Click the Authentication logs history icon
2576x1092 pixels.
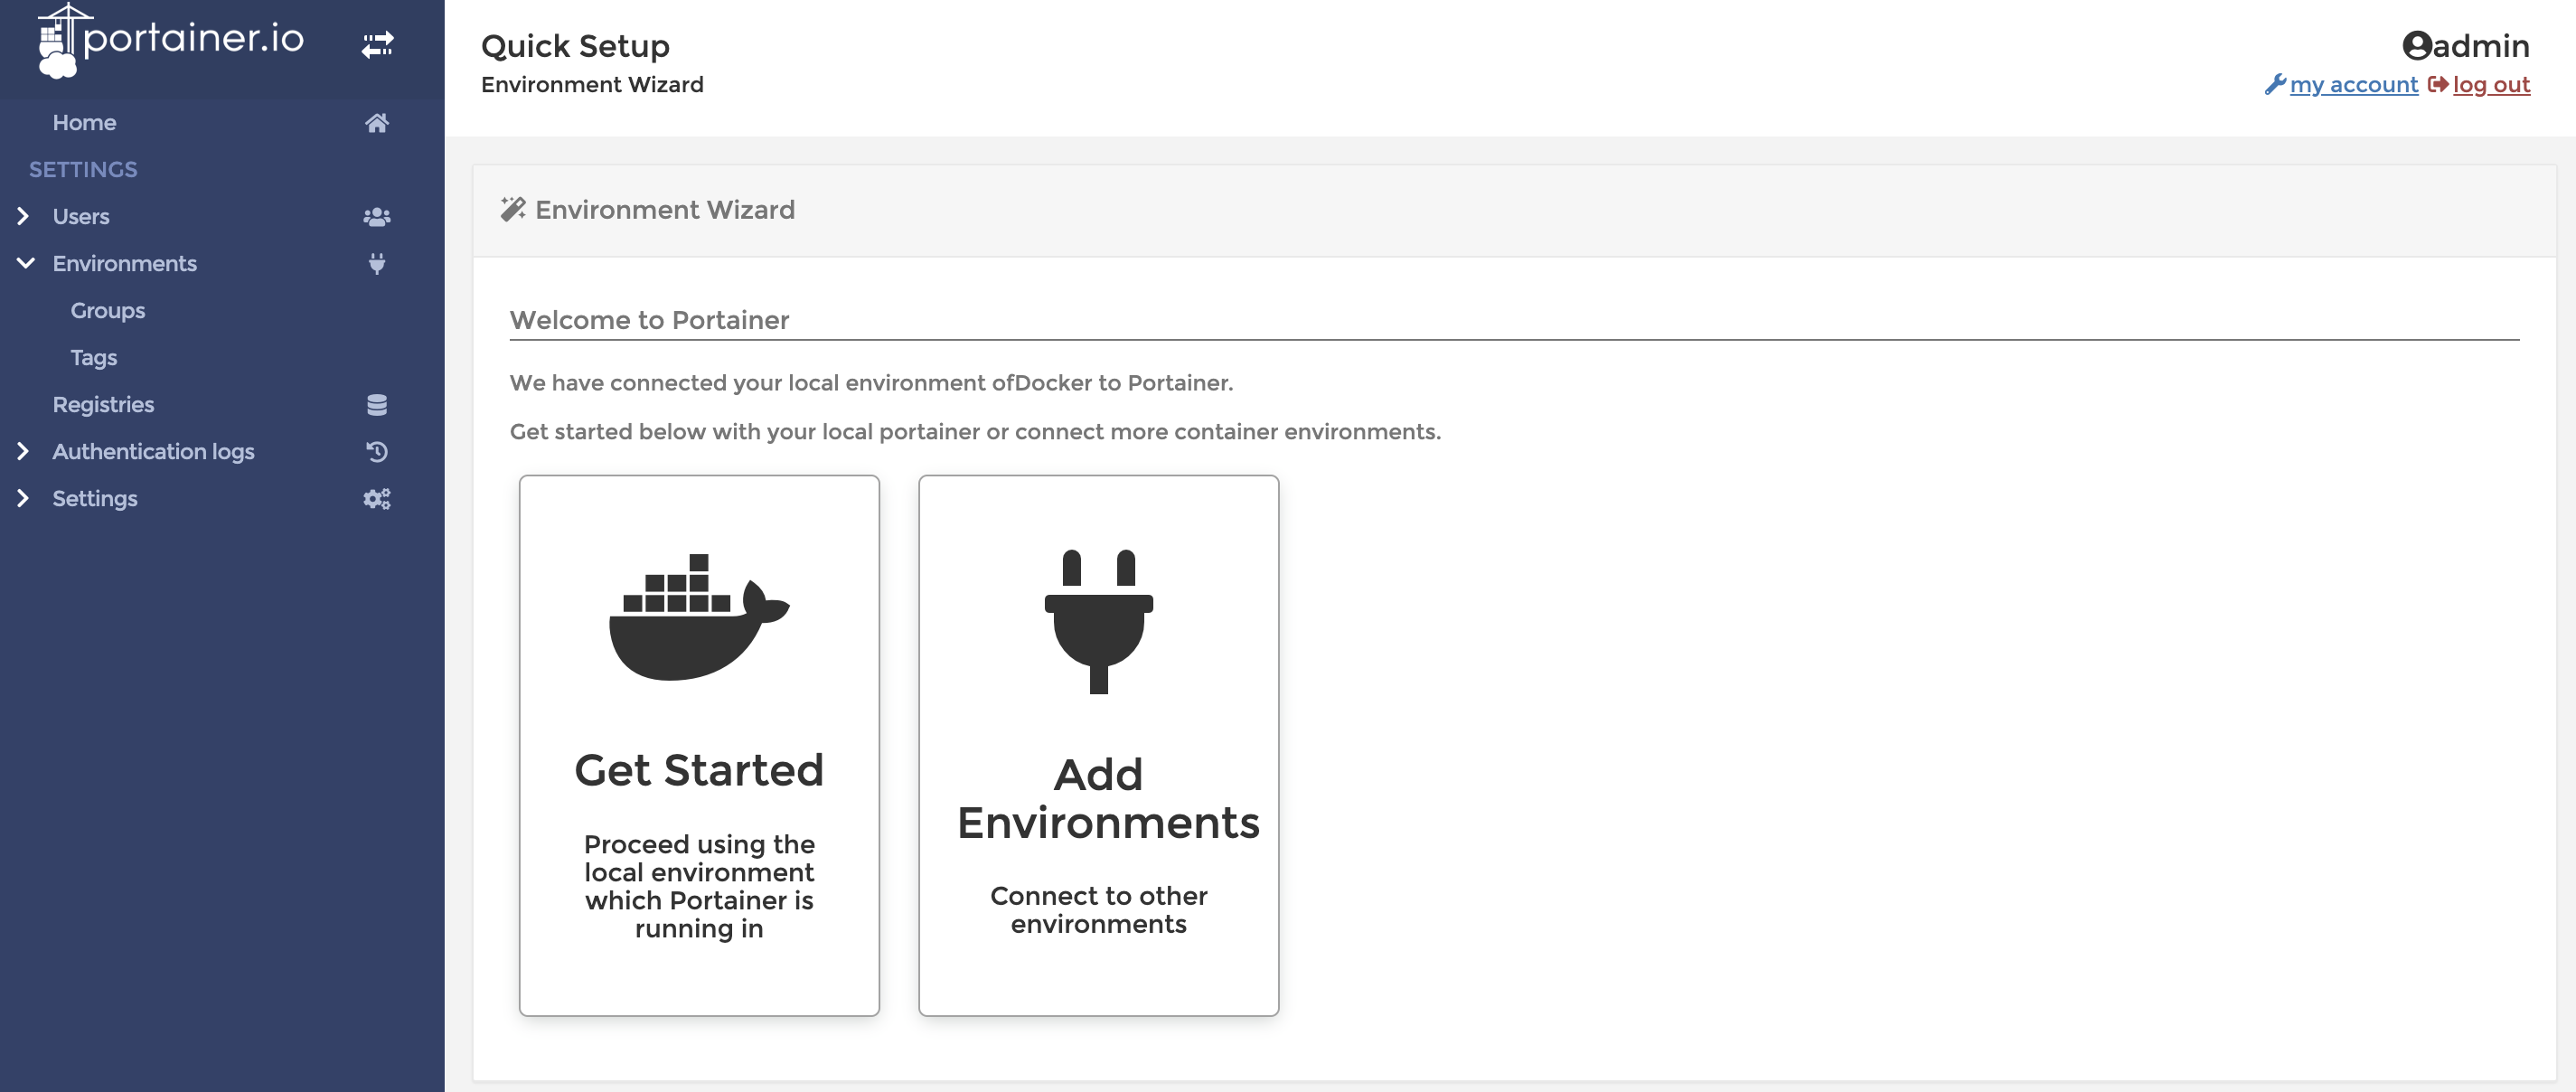click(377, 452)
